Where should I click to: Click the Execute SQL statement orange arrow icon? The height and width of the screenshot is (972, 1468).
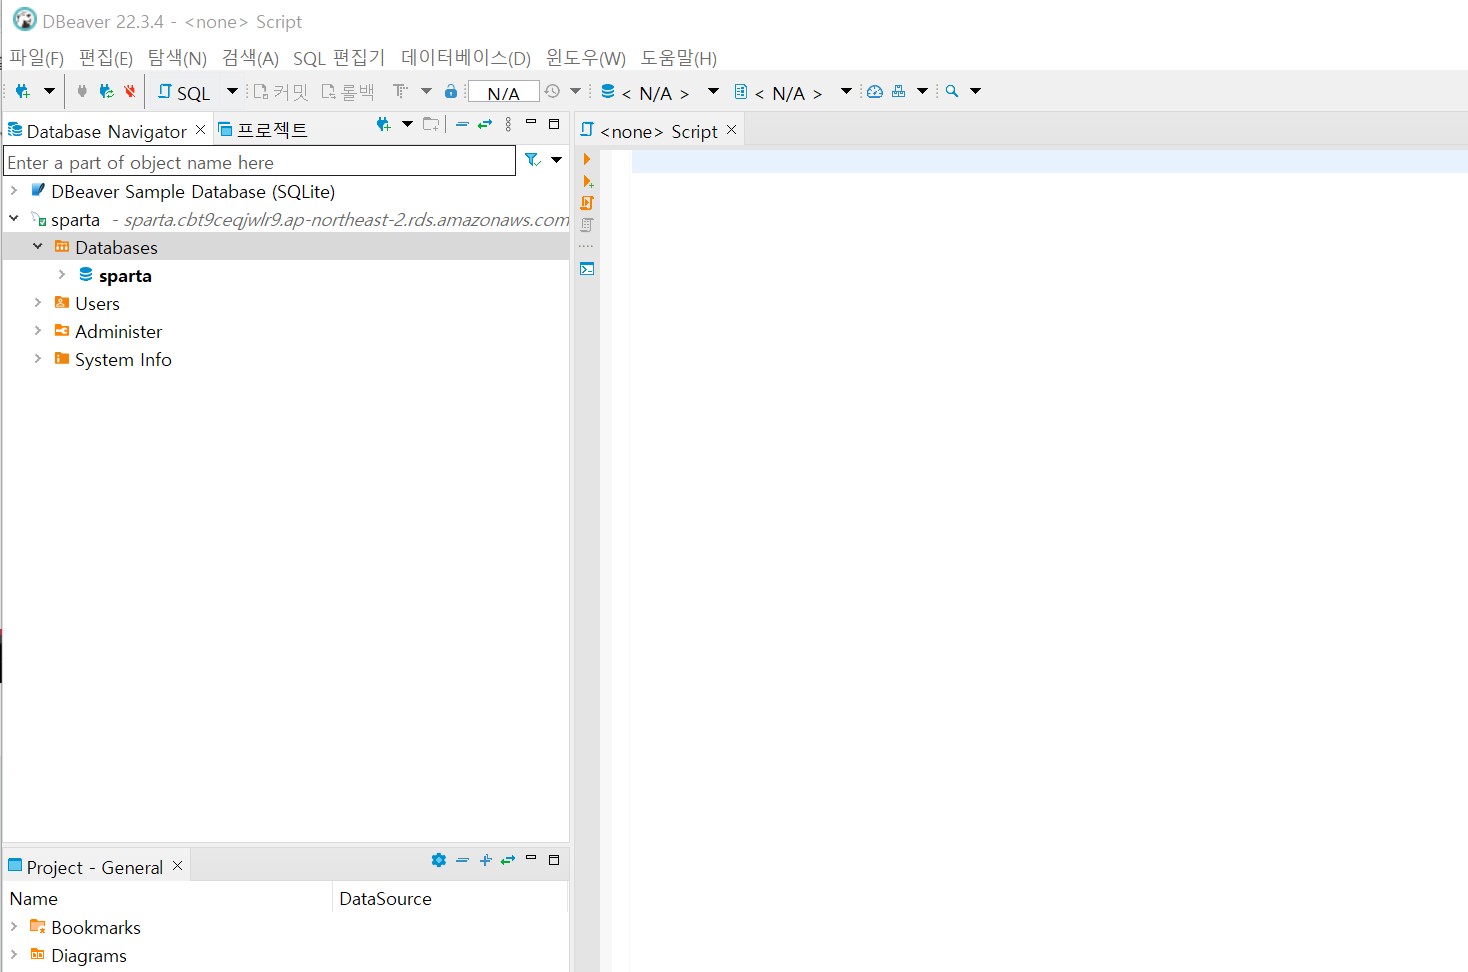[x=587, y=159]
